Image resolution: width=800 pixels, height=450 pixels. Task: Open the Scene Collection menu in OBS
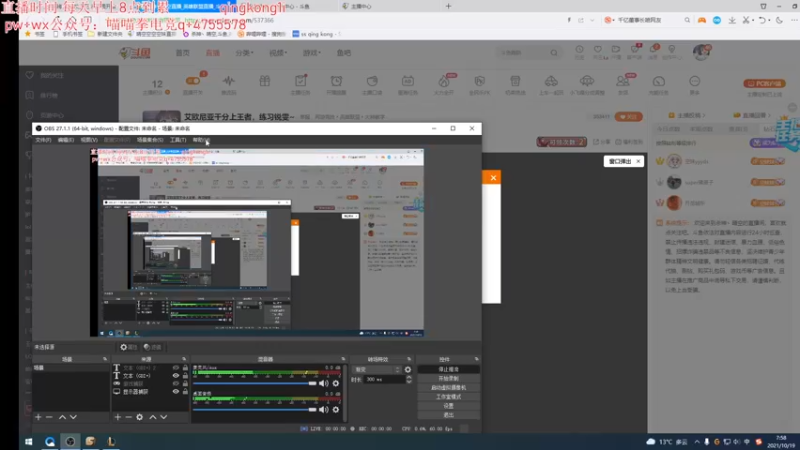150,140
